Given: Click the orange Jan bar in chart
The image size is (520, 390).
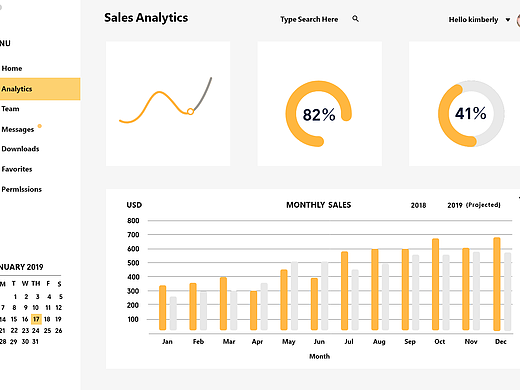Looking at the screenshot, I should [162, 308].
